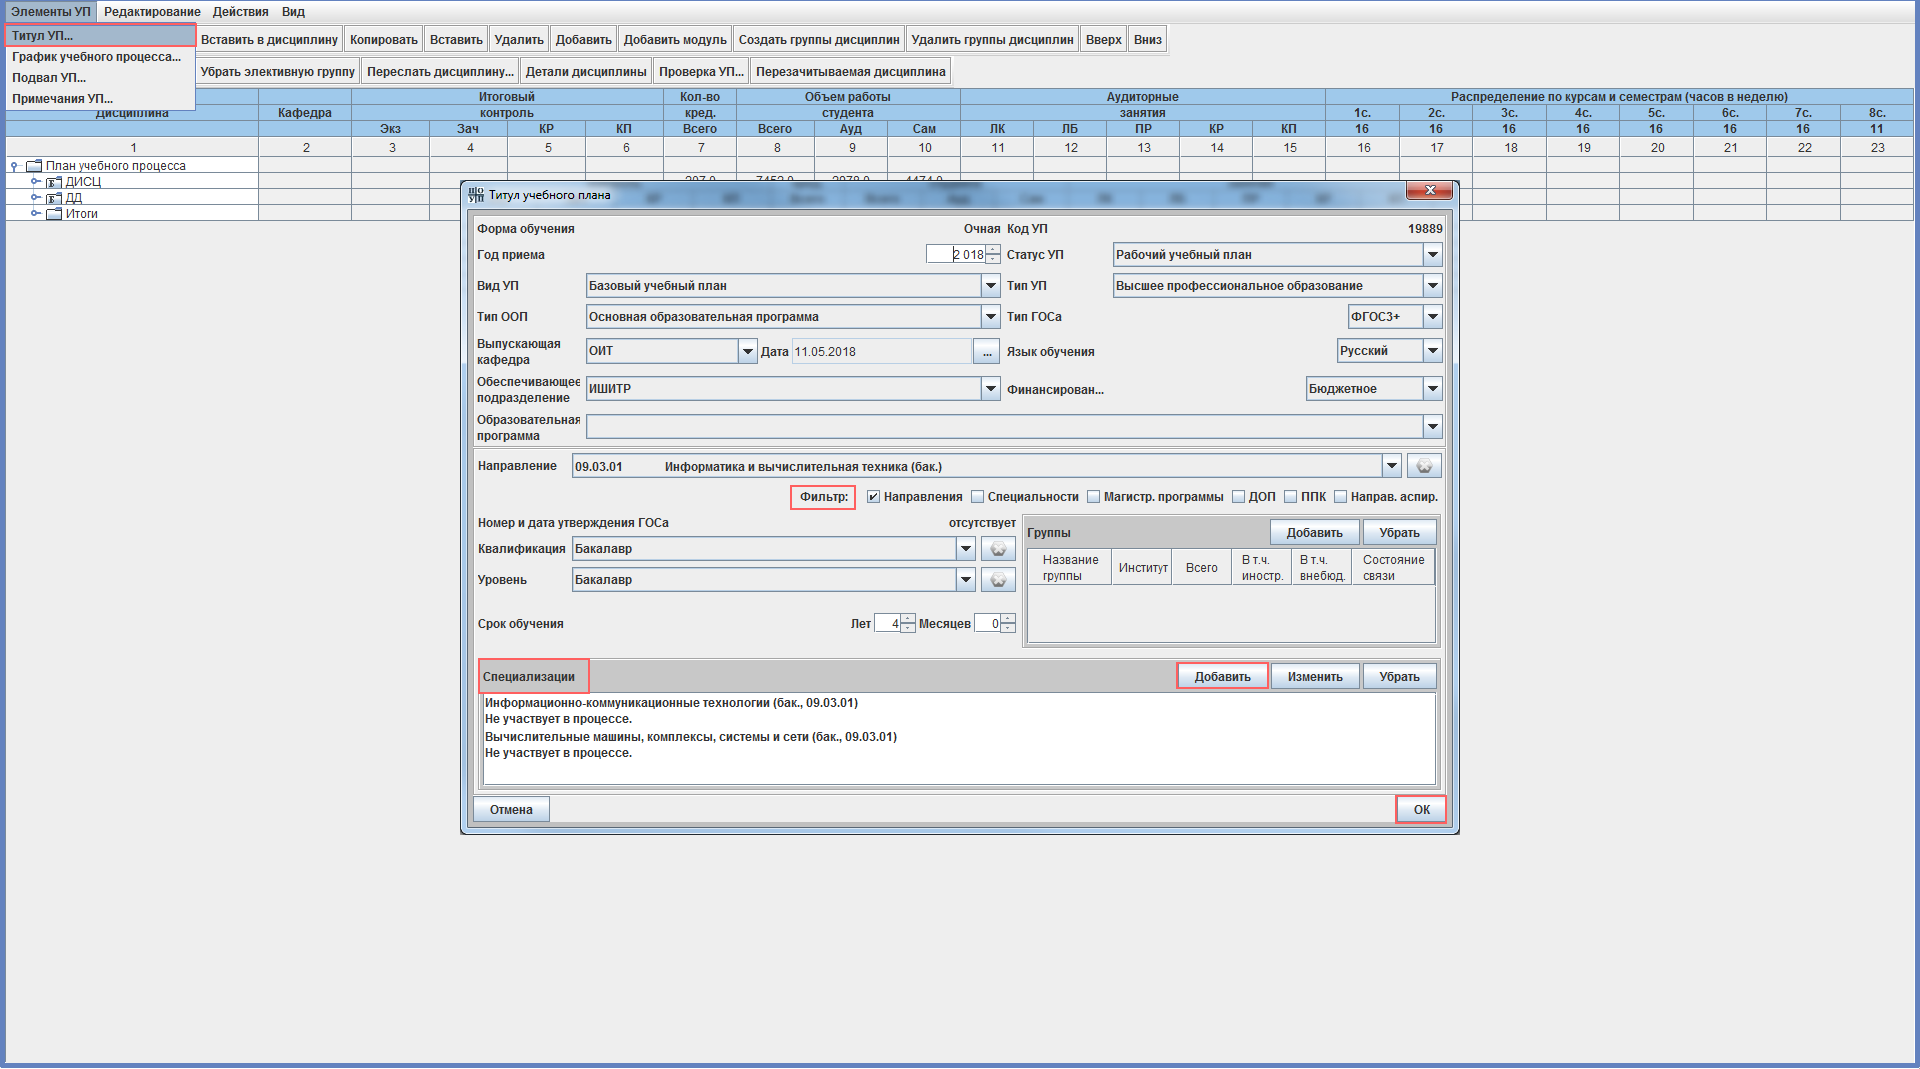Click Убрать in the Группы panel
This screenshot has height=1069, width=1920.
tap(1399, 533)
